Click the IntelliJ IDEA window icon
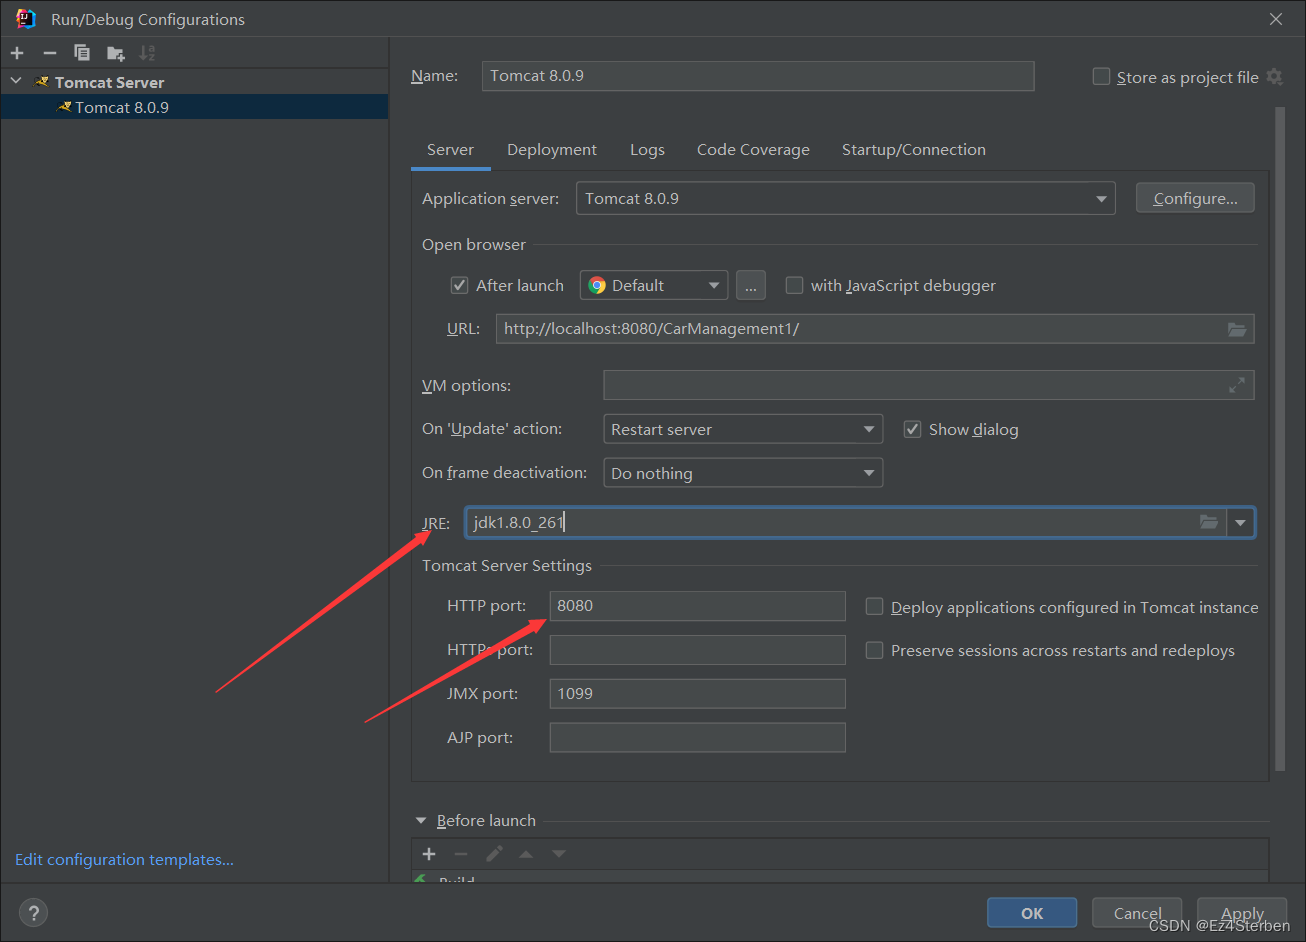Screen dimensions: 1306x942 26,19
